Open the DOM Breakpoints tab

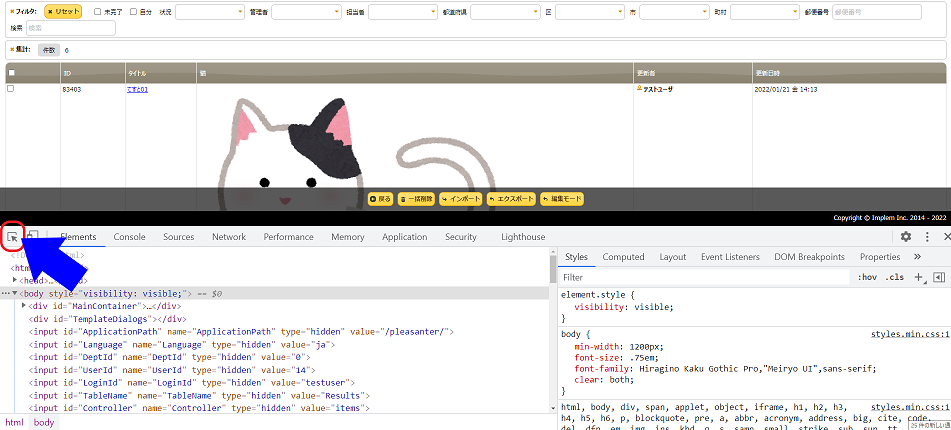(x=809, y=257)
